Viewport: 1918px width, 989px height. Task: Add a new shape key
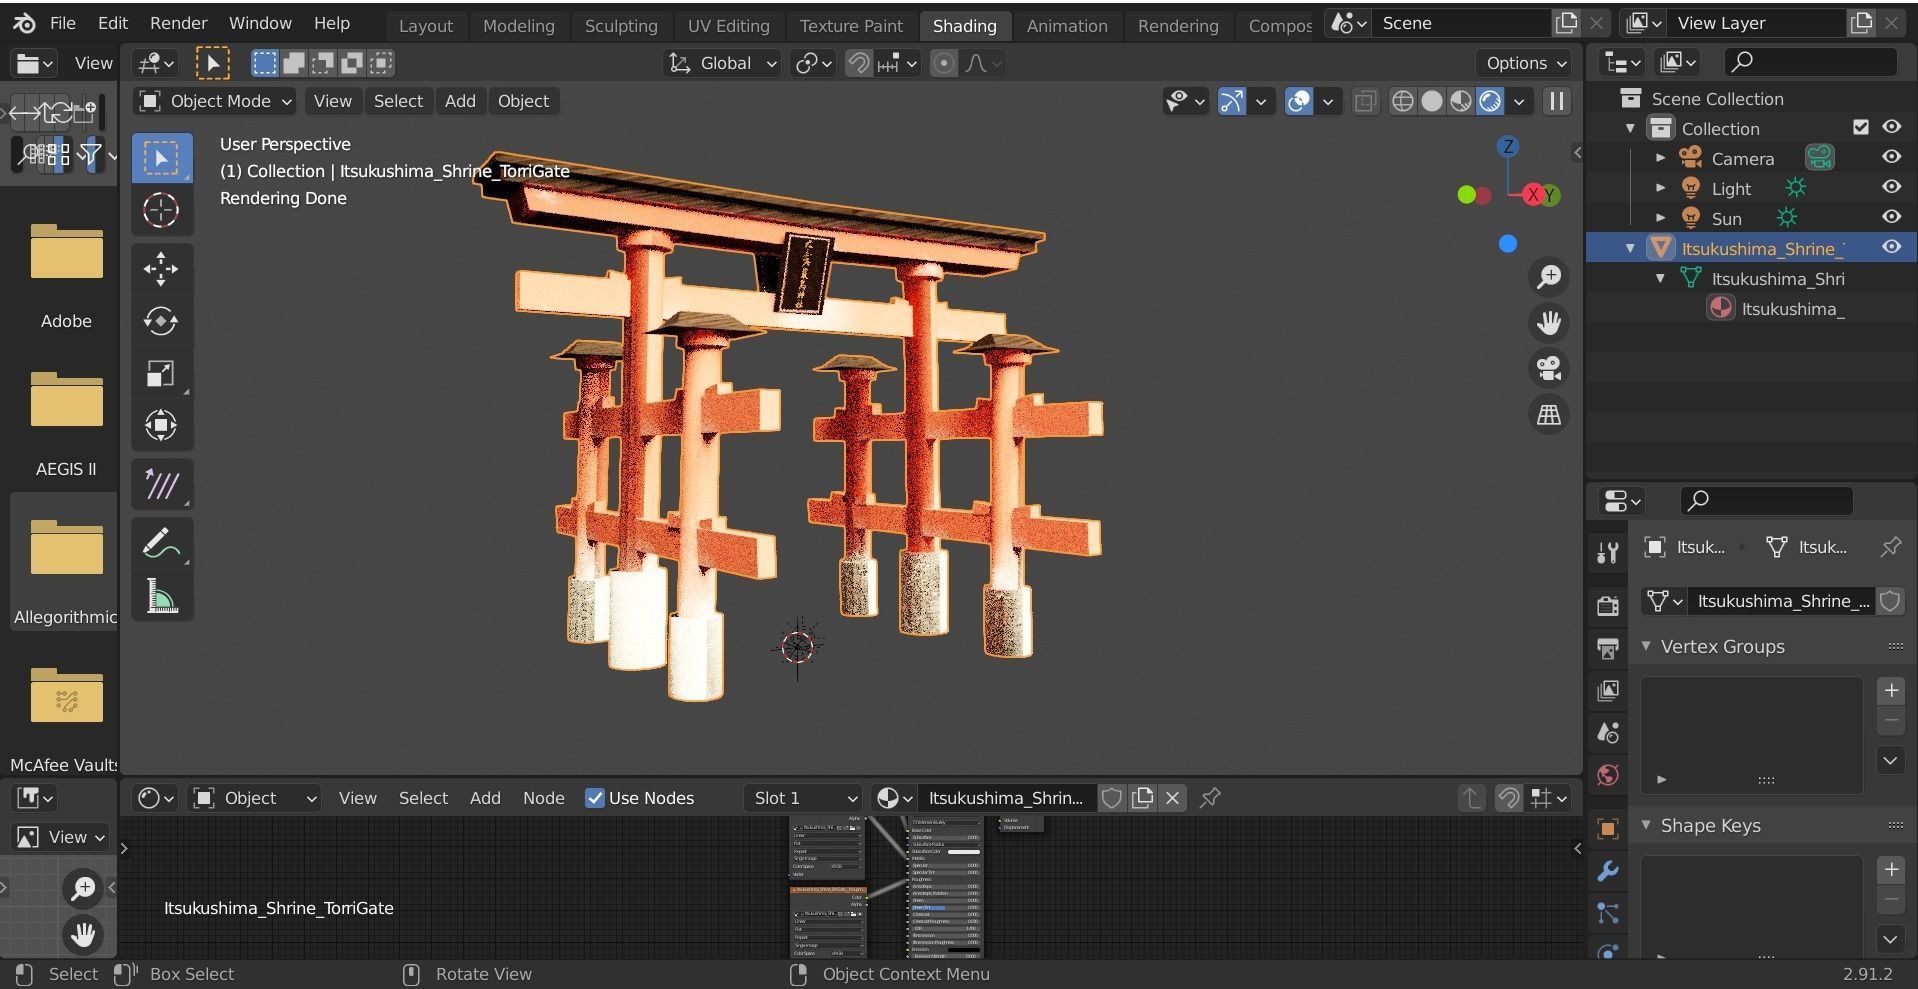coord(1890,869)
